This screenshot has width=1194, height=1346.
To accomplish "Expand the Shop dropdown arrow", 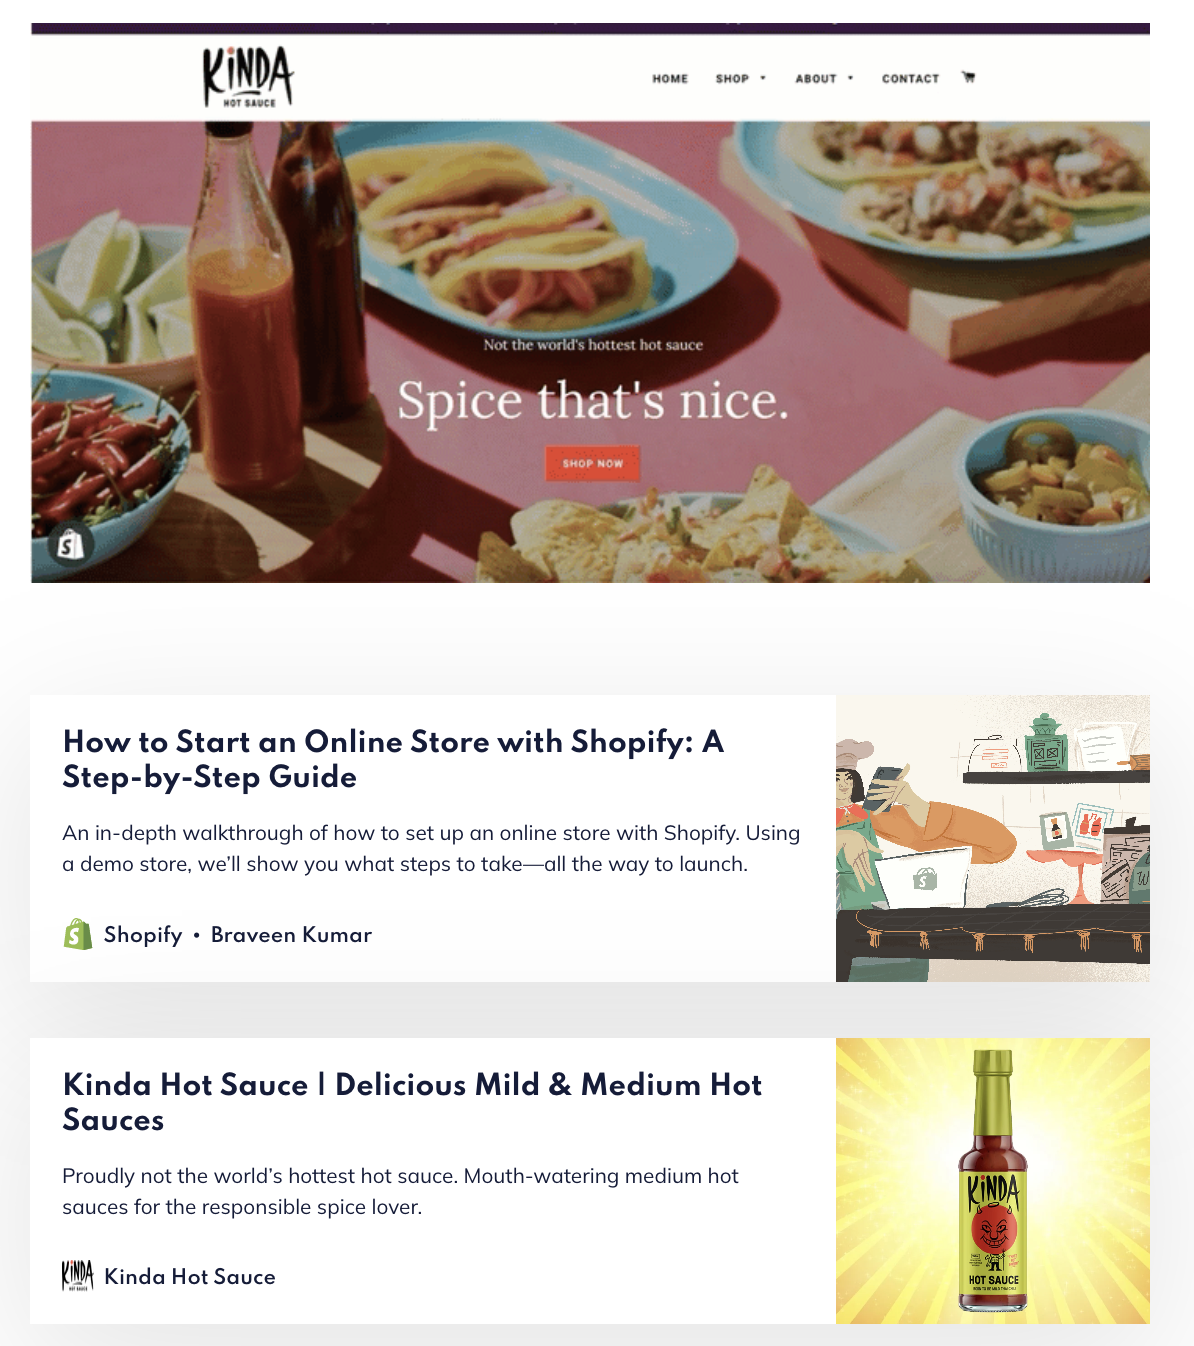I will [x=763, y=78].
